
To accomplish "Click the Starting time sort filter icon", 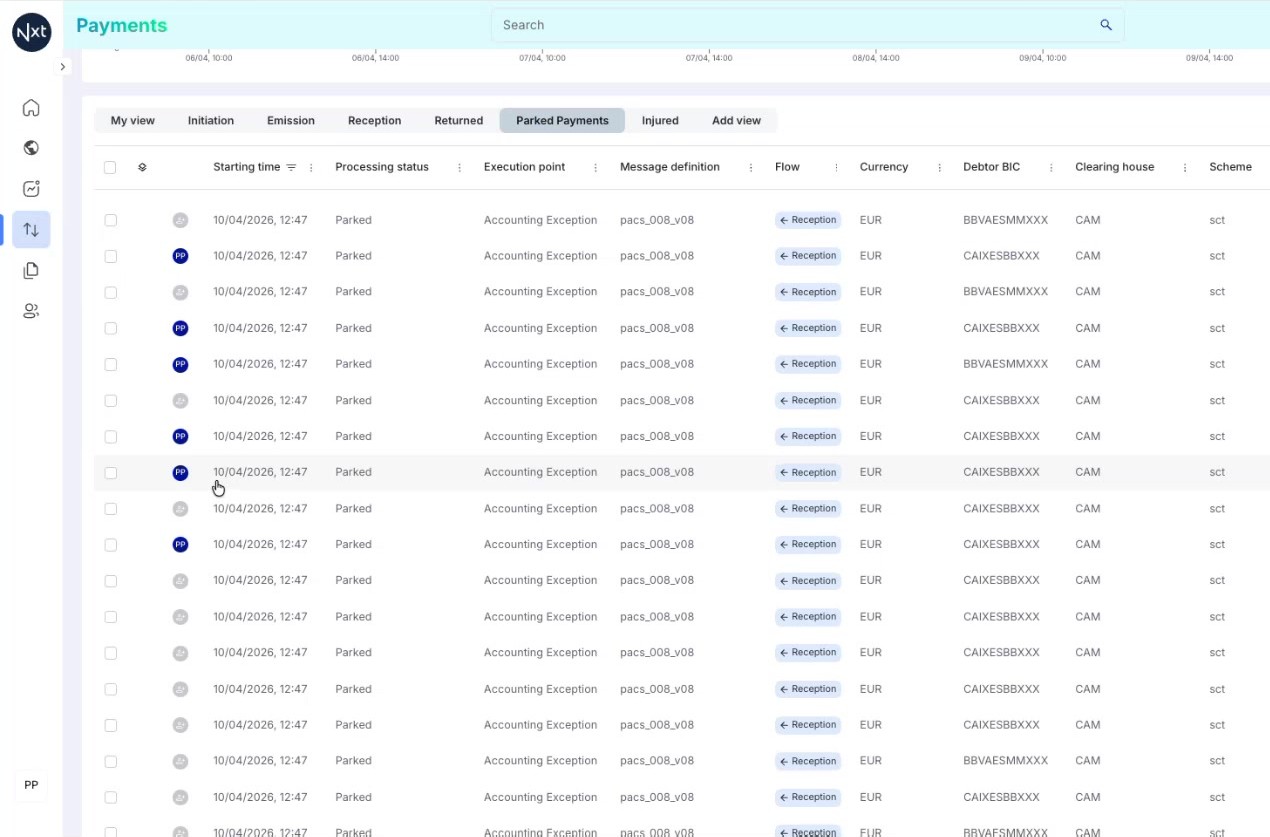I will pos(291,167).
